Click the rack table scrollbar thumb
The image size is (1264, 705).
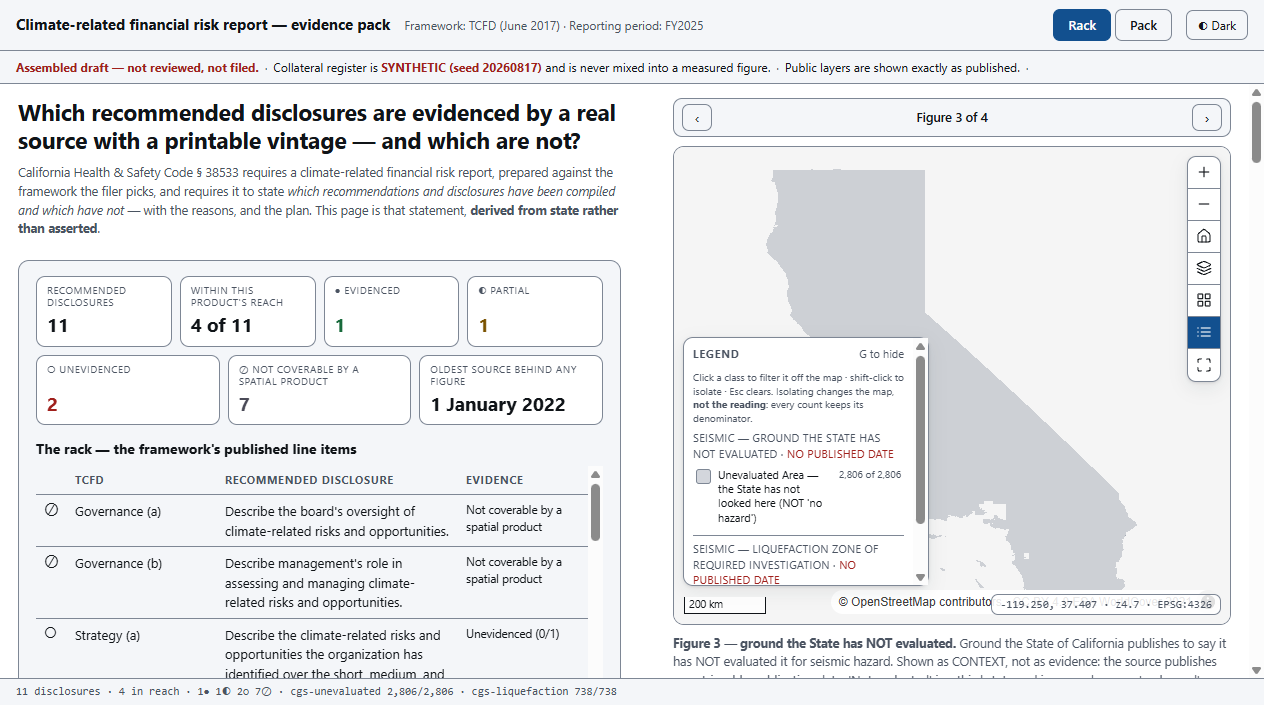[596, 512]
